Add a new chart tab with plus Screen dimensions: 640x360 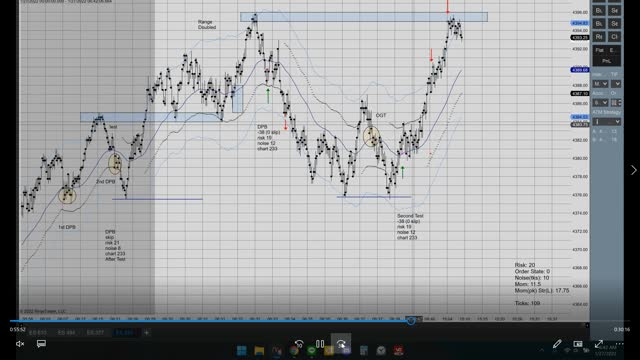point(147,333)
